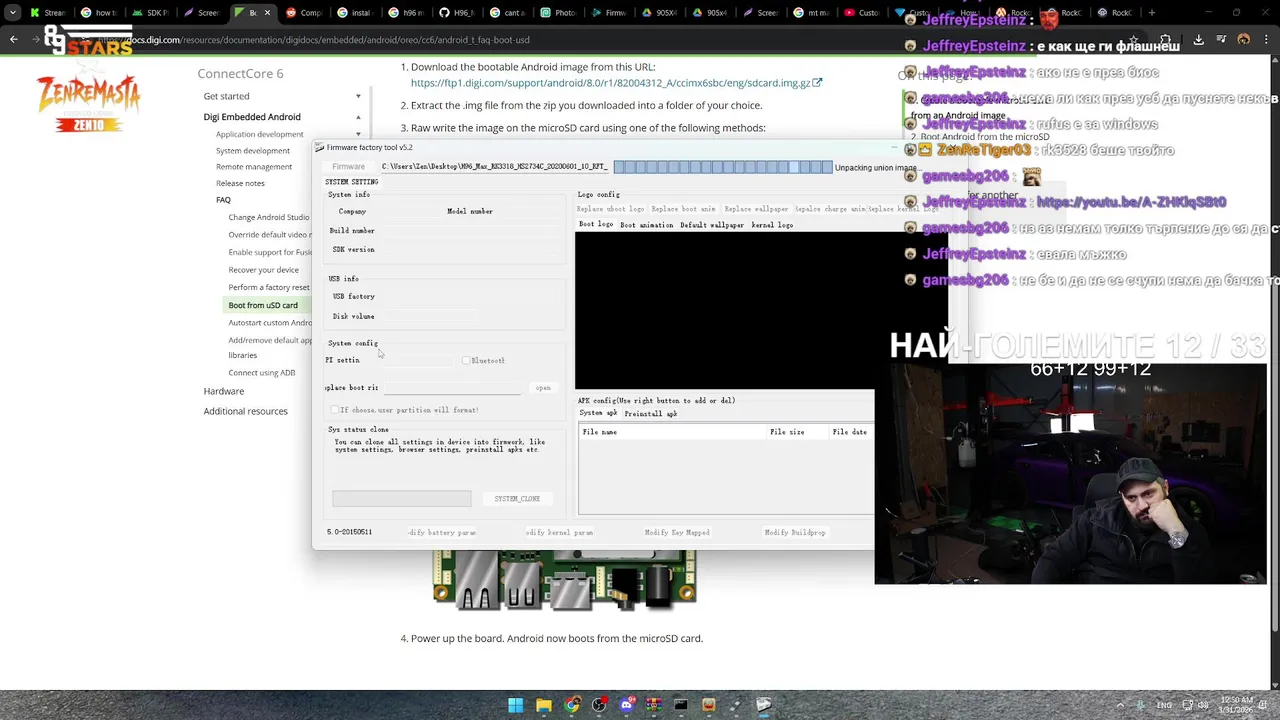Screen dimensions: 1280x720
Task: Click Replace boot anim button
Action: pyautogui.click(x=684, y=209)
